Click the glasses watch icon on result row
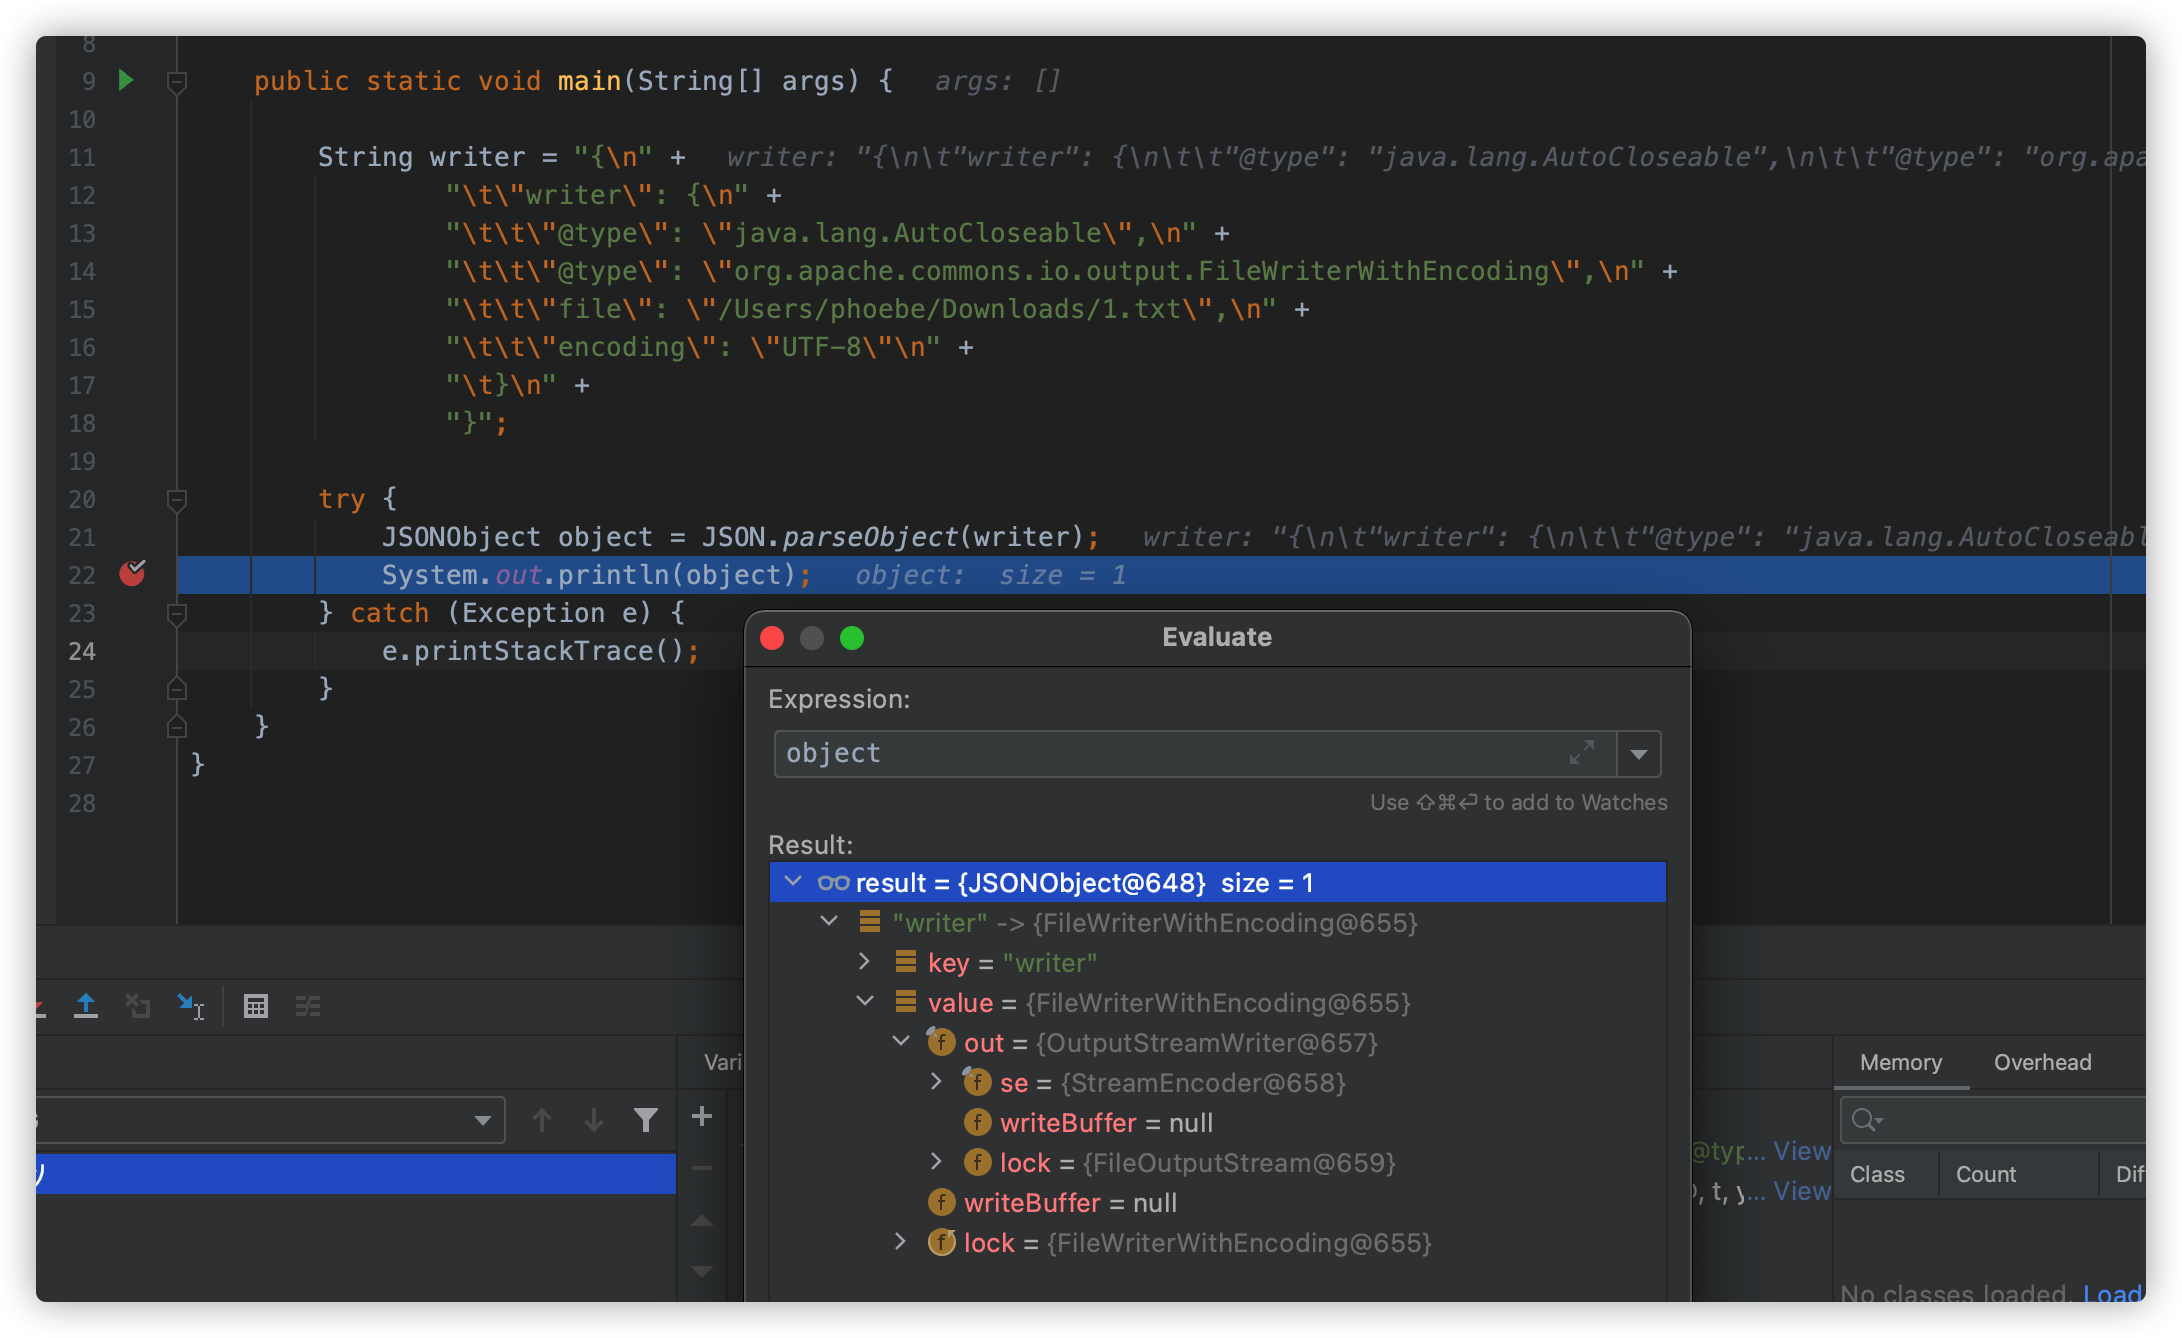The height and width of the screenshot is (1338, 2182). pyautogui.click(x=833, y=883)
